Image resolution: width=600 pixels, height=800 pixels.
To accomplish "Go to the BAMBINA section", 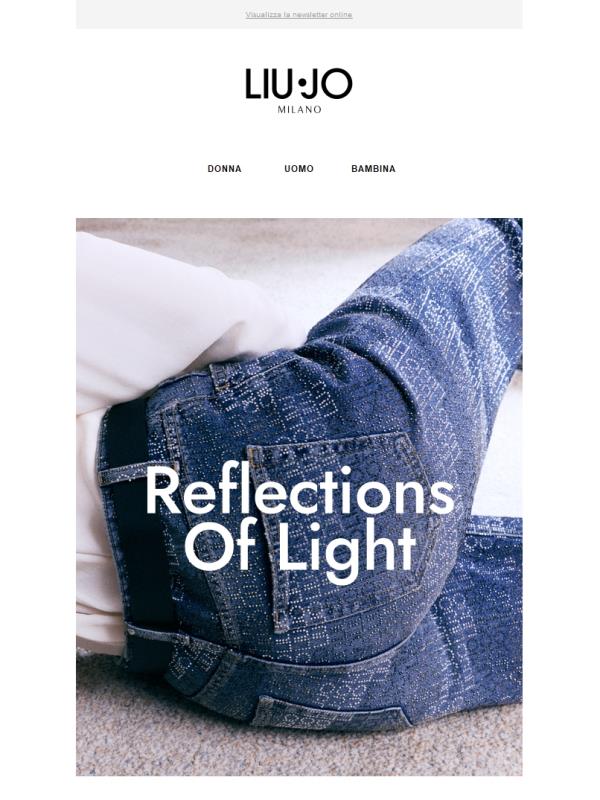I will pos(373,169).
